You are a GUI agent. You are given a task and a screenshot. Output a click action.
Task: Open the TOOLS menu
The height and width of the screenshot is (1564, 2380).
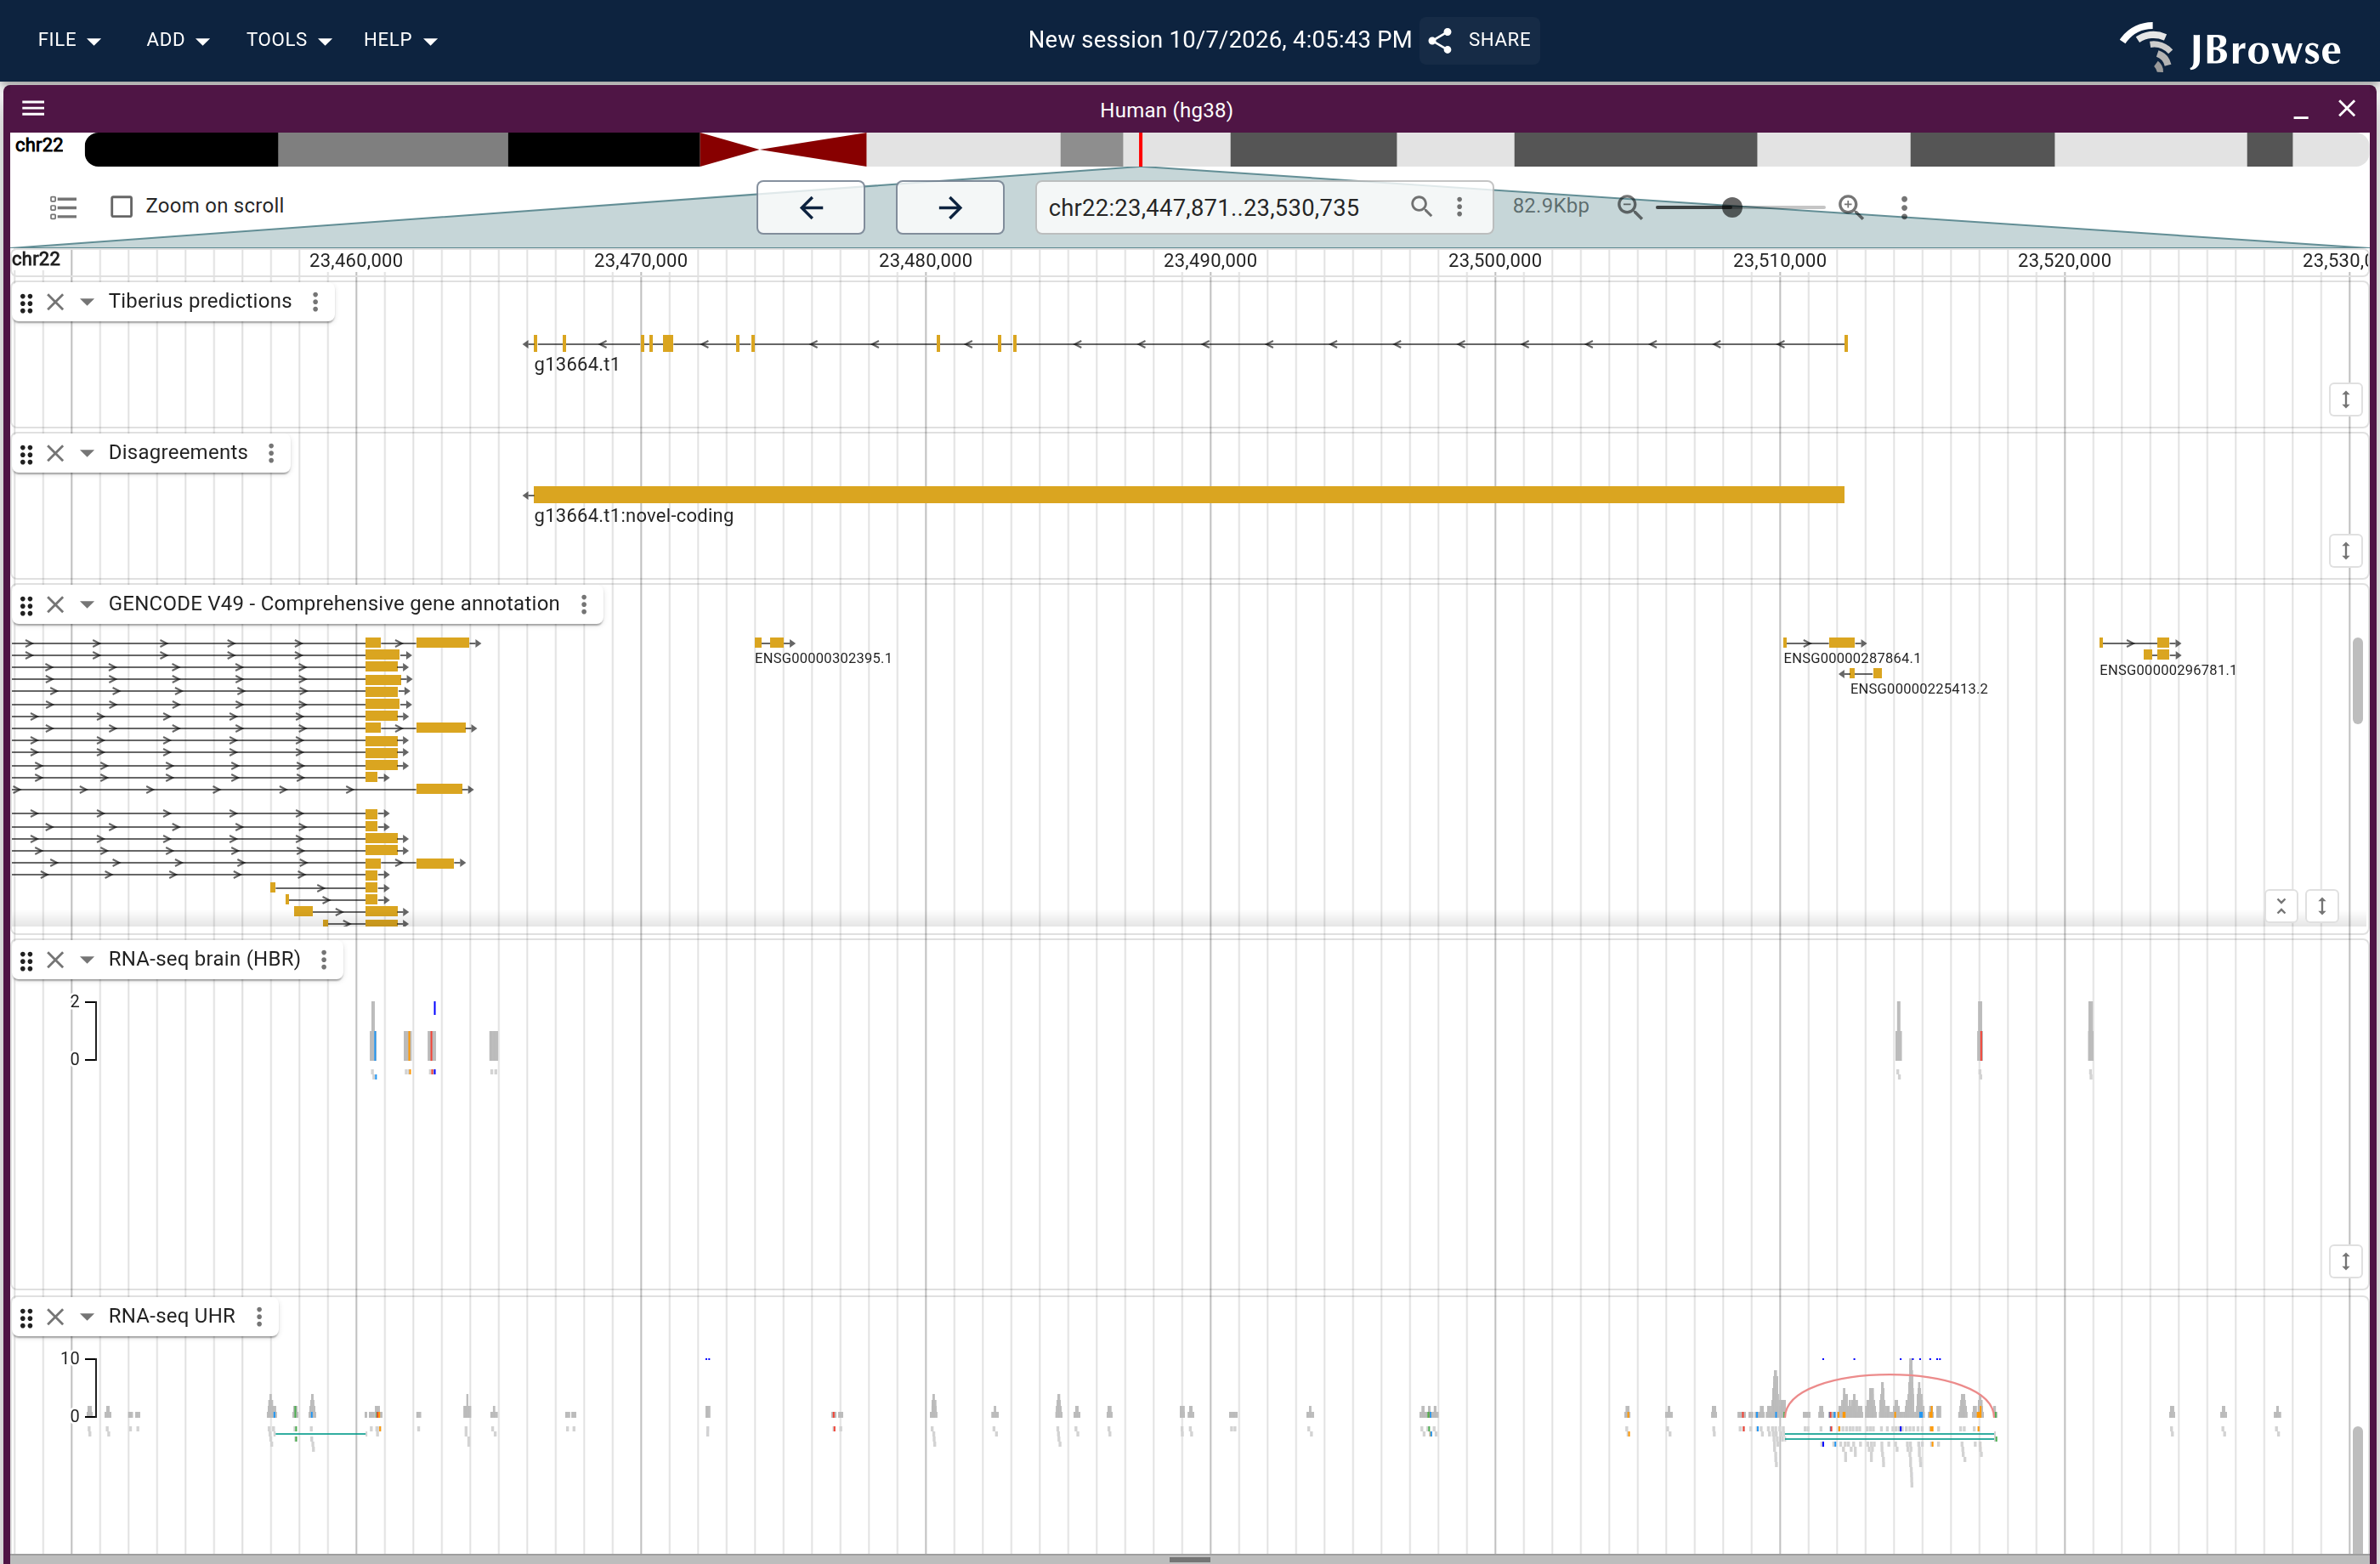pos(288,40)
